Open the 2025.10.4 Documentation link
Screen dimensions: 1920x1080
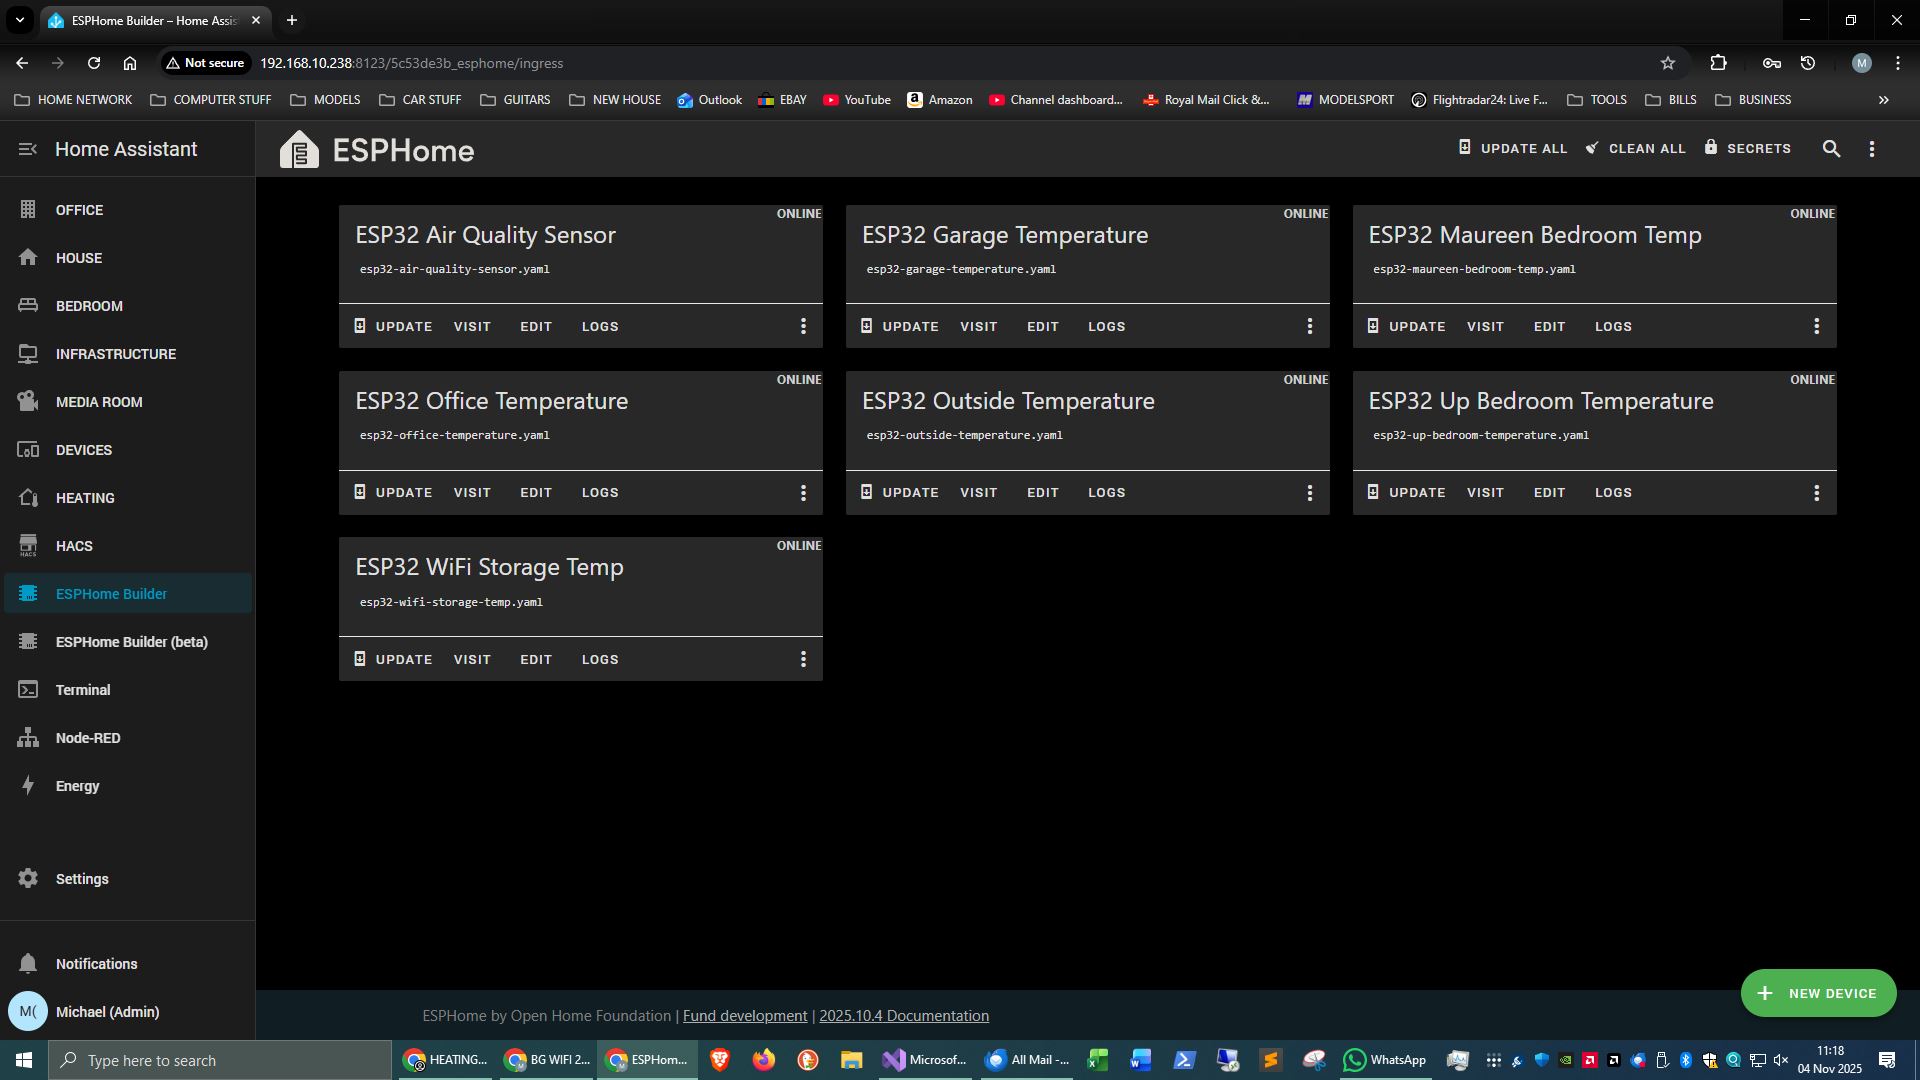[x=903, y=1016]
